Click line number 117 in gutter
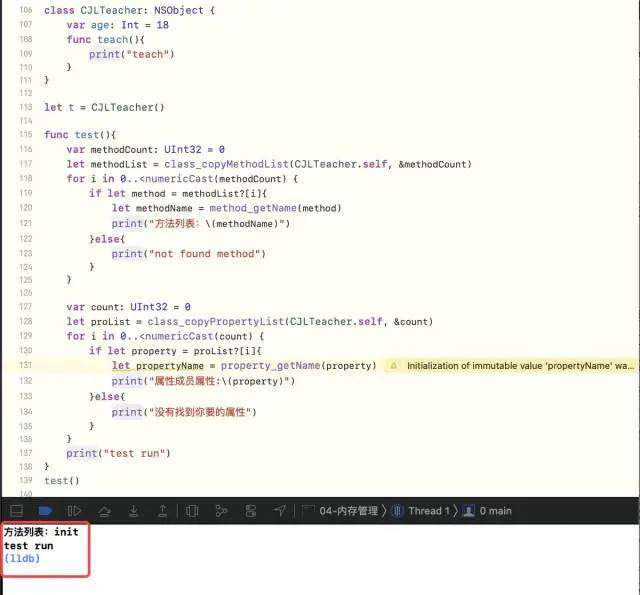Screen dimensions: 640x595 pyautogui.click(x=26, y=164)
